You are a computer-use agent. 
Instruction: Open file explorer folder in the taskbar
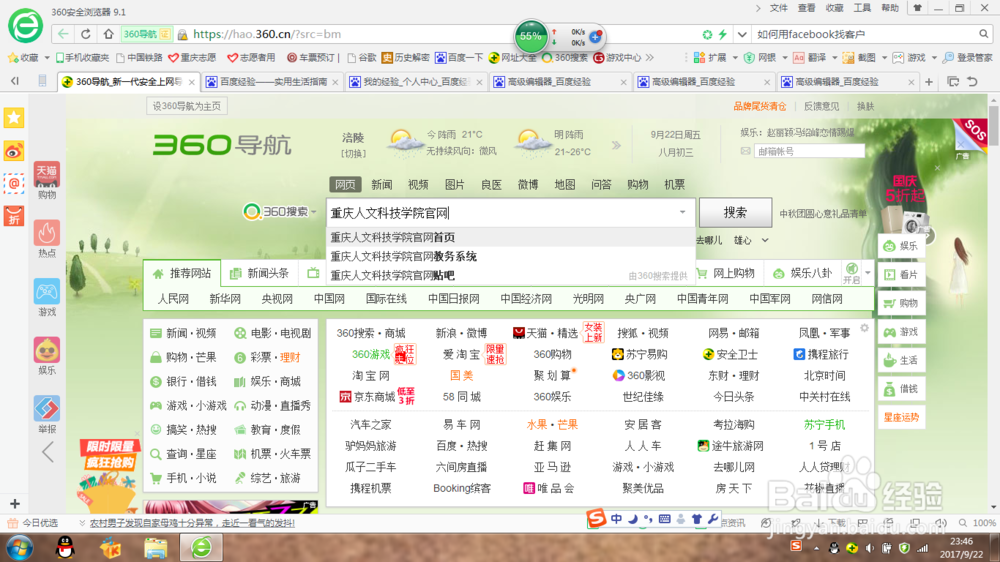pyautogui.click(x=156, y=547)
